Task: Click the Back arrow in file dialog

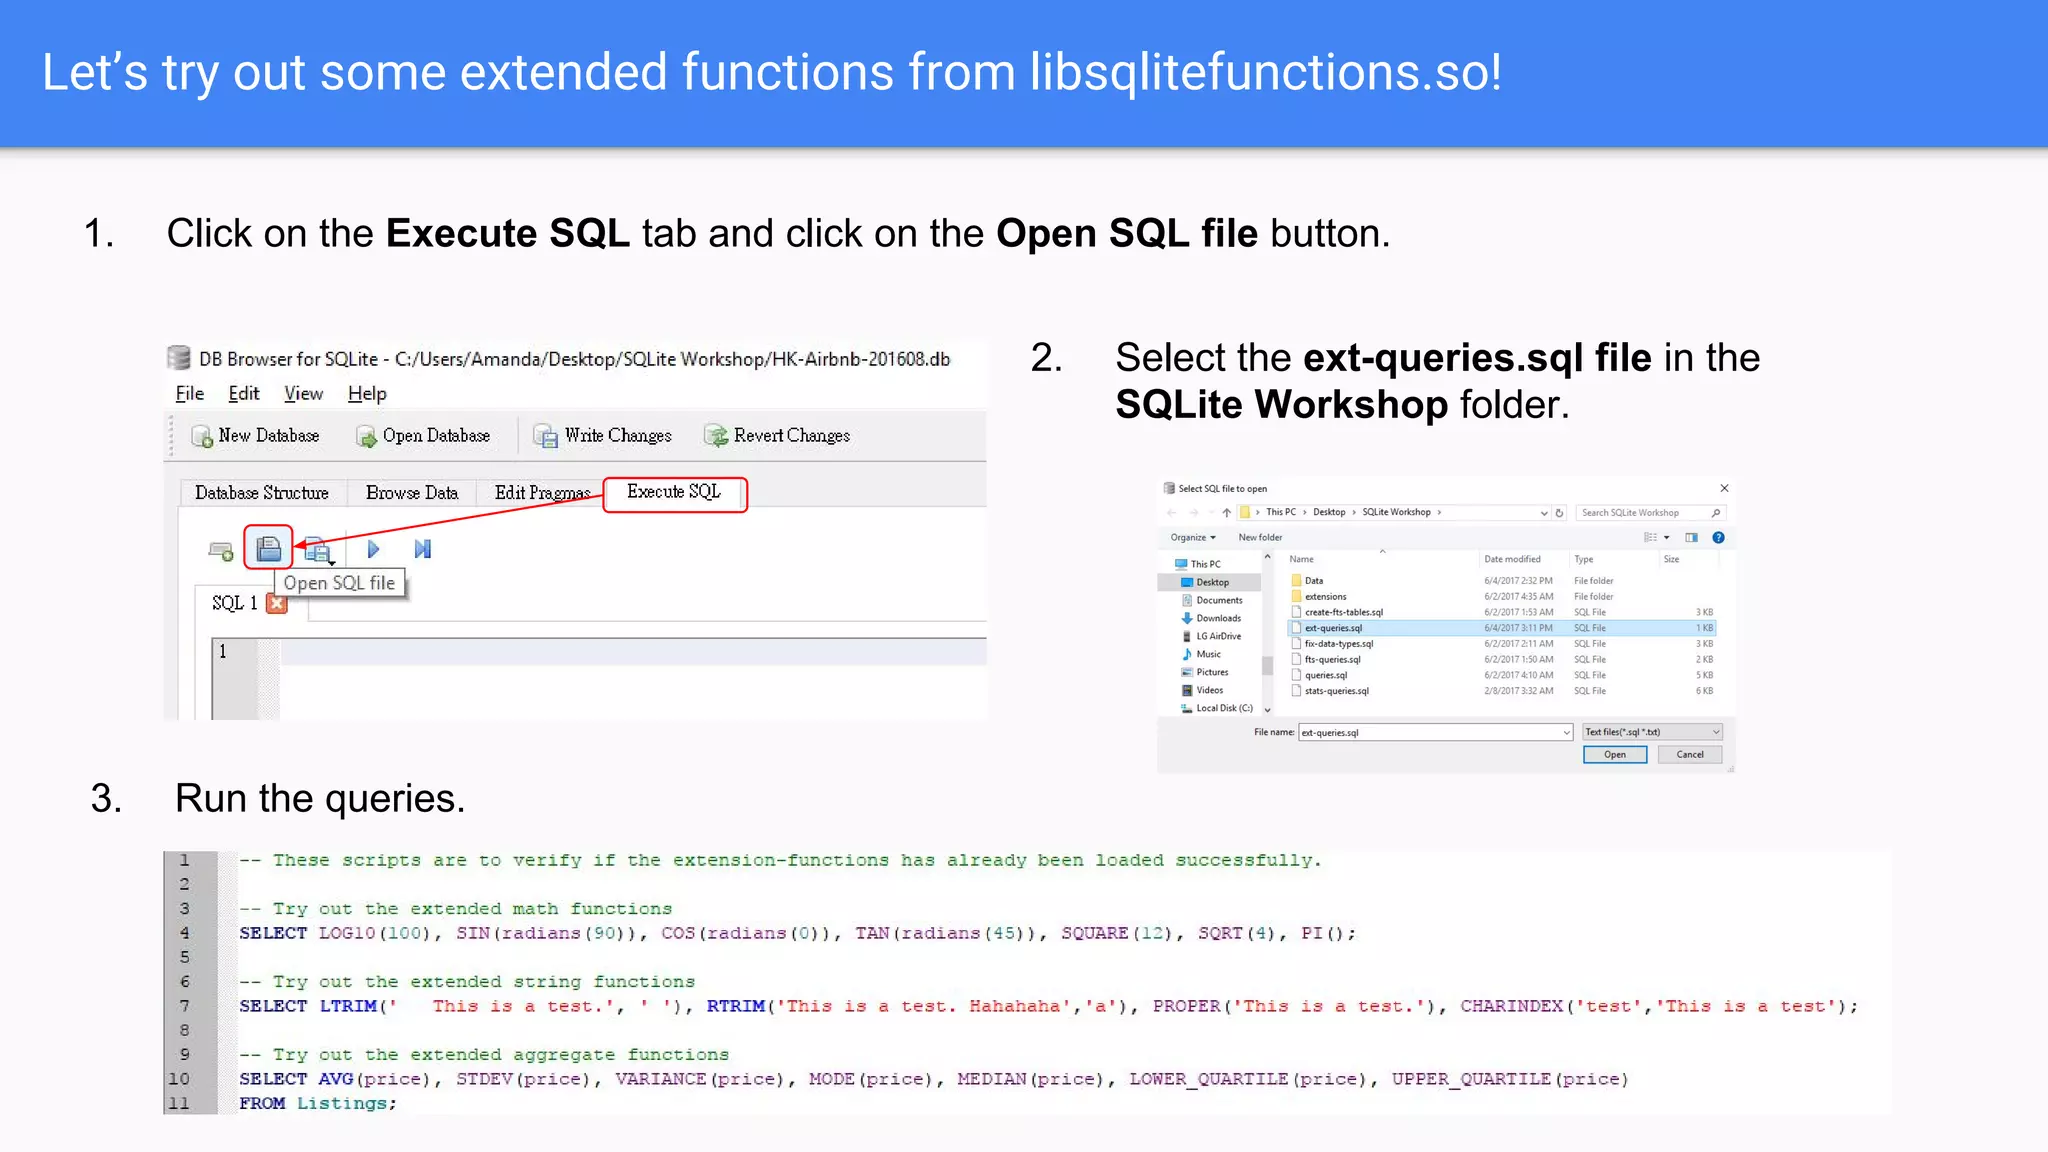Action: pyautogui.click(x=1171, y=513)
